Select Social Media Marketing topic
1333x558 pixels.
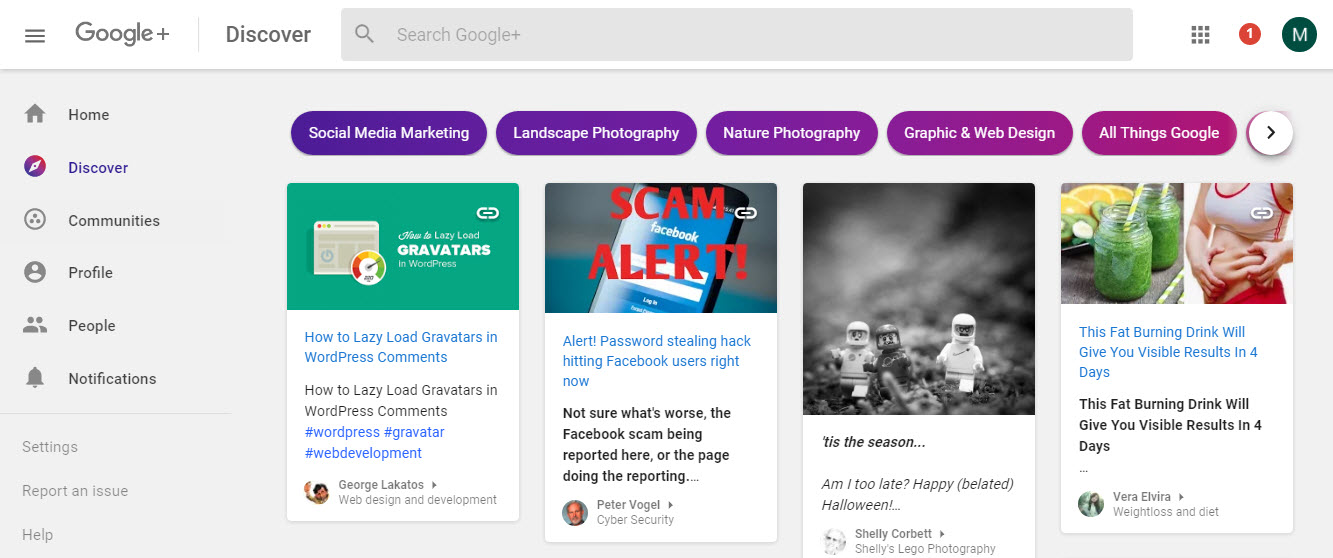[389, 132]
